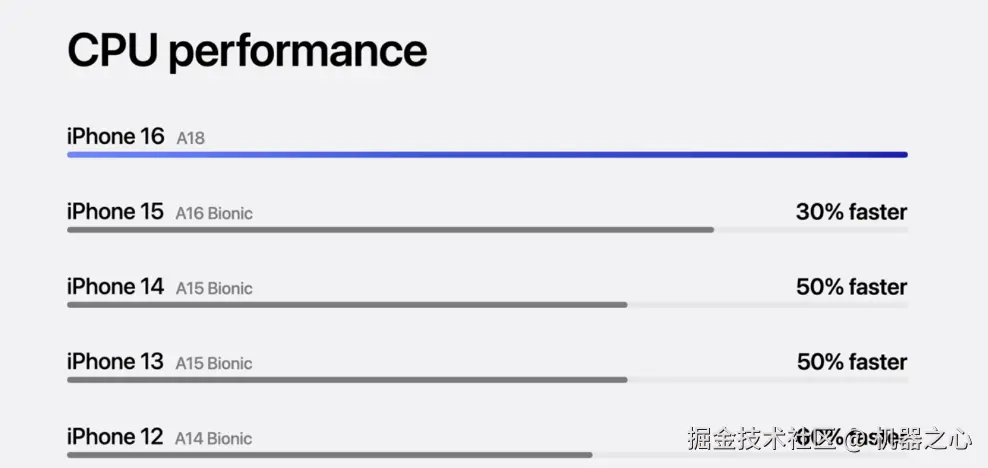Click the "30% faster" text
Image resolution: width=988 pixels, height=468 pixels.
tap(851, 212)
